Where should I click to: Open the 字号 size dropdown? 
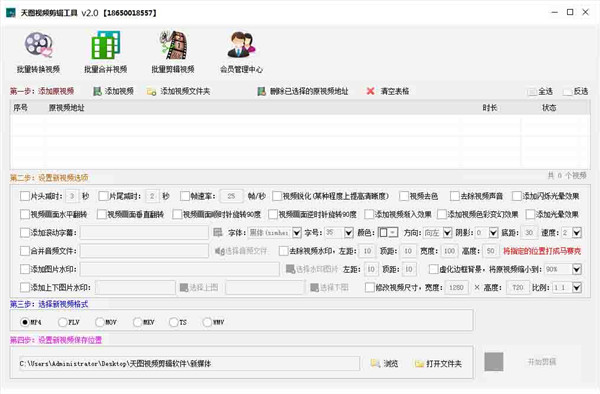tap(349, 233)
